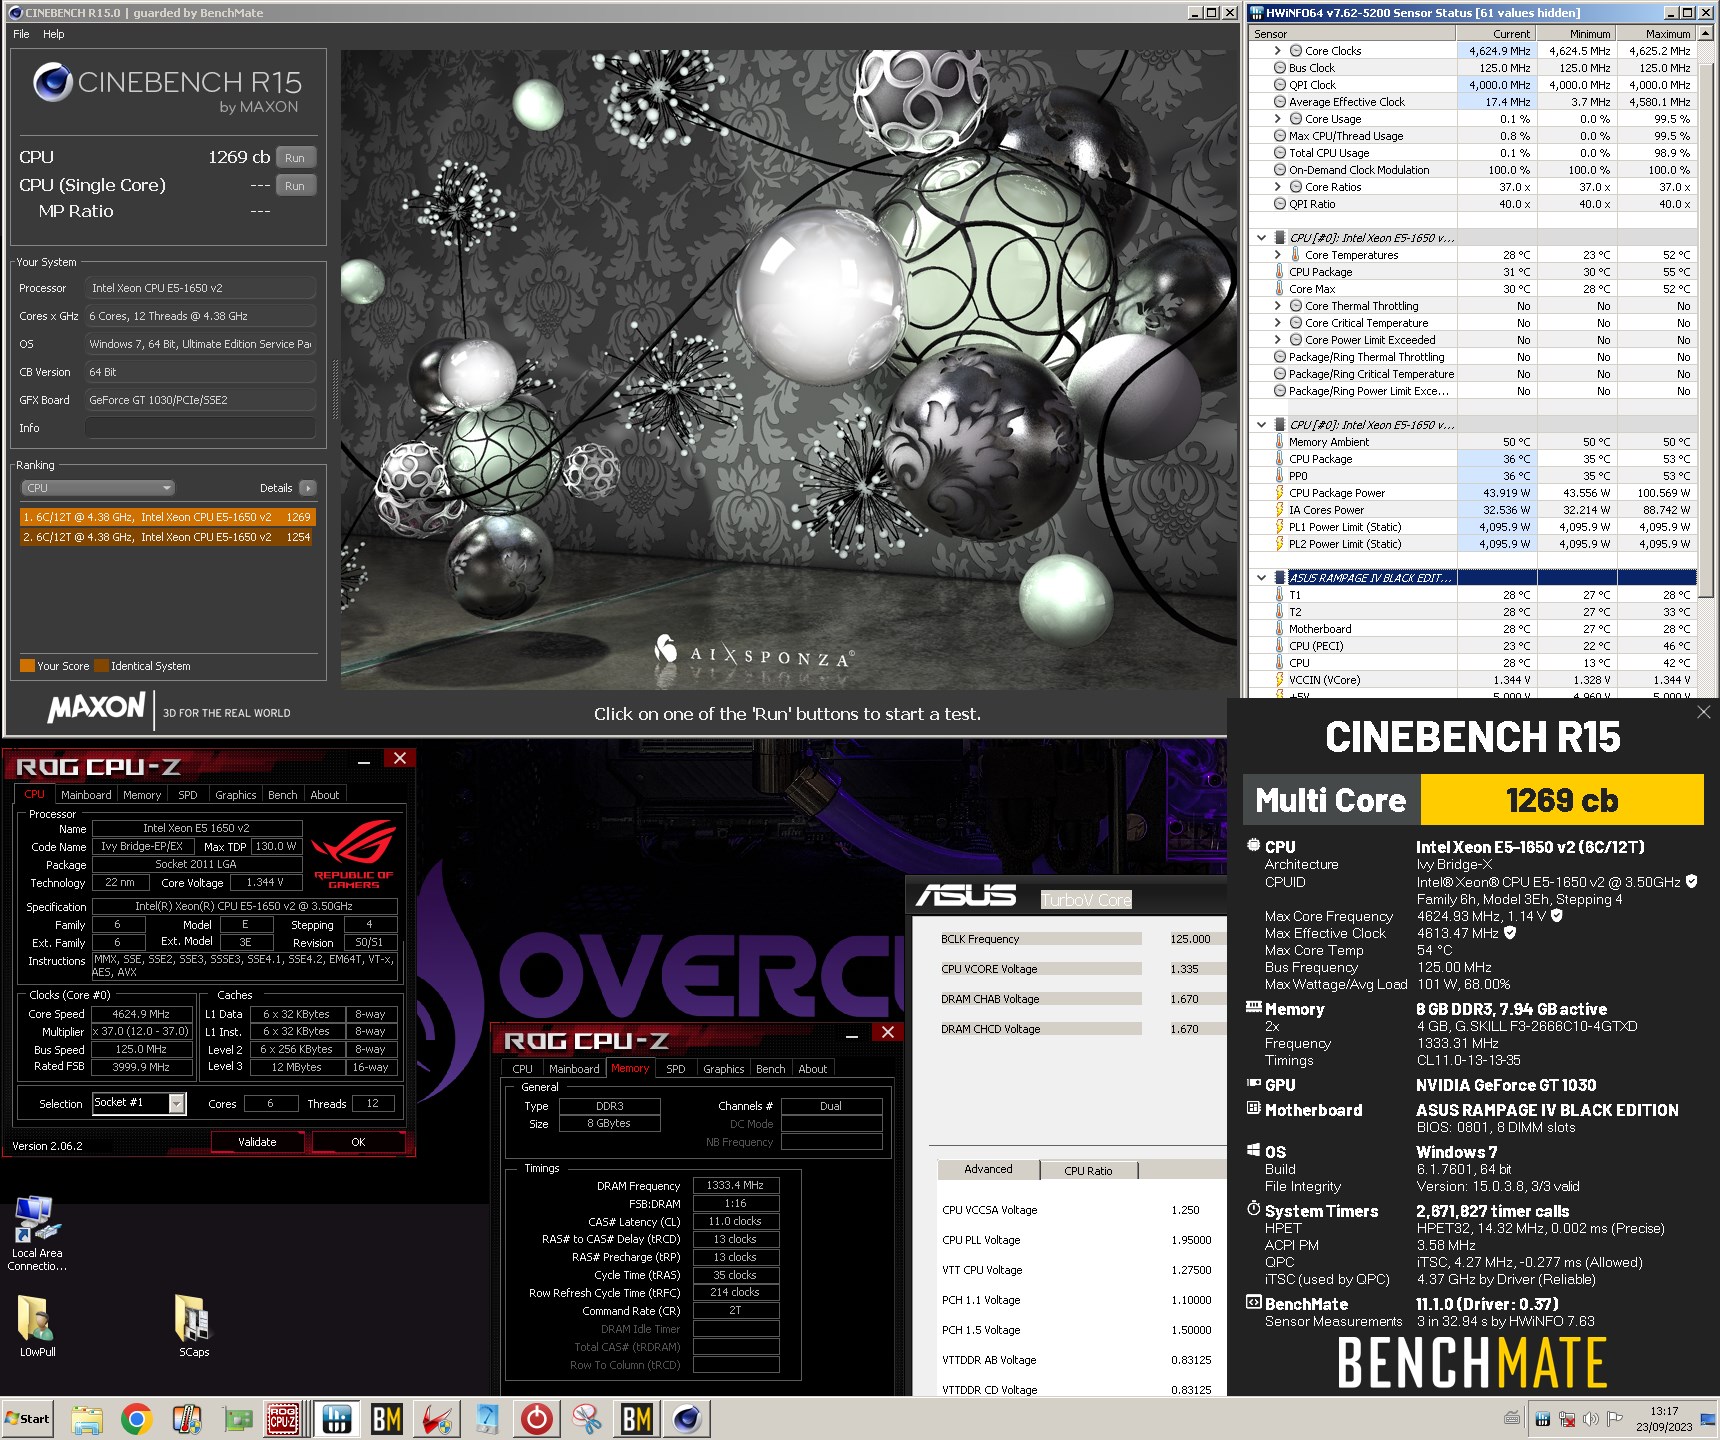This screenshot has height=1440, width=1720.
Task: Expand the Core Ratios sensor row
Action: pos(1277,186)
